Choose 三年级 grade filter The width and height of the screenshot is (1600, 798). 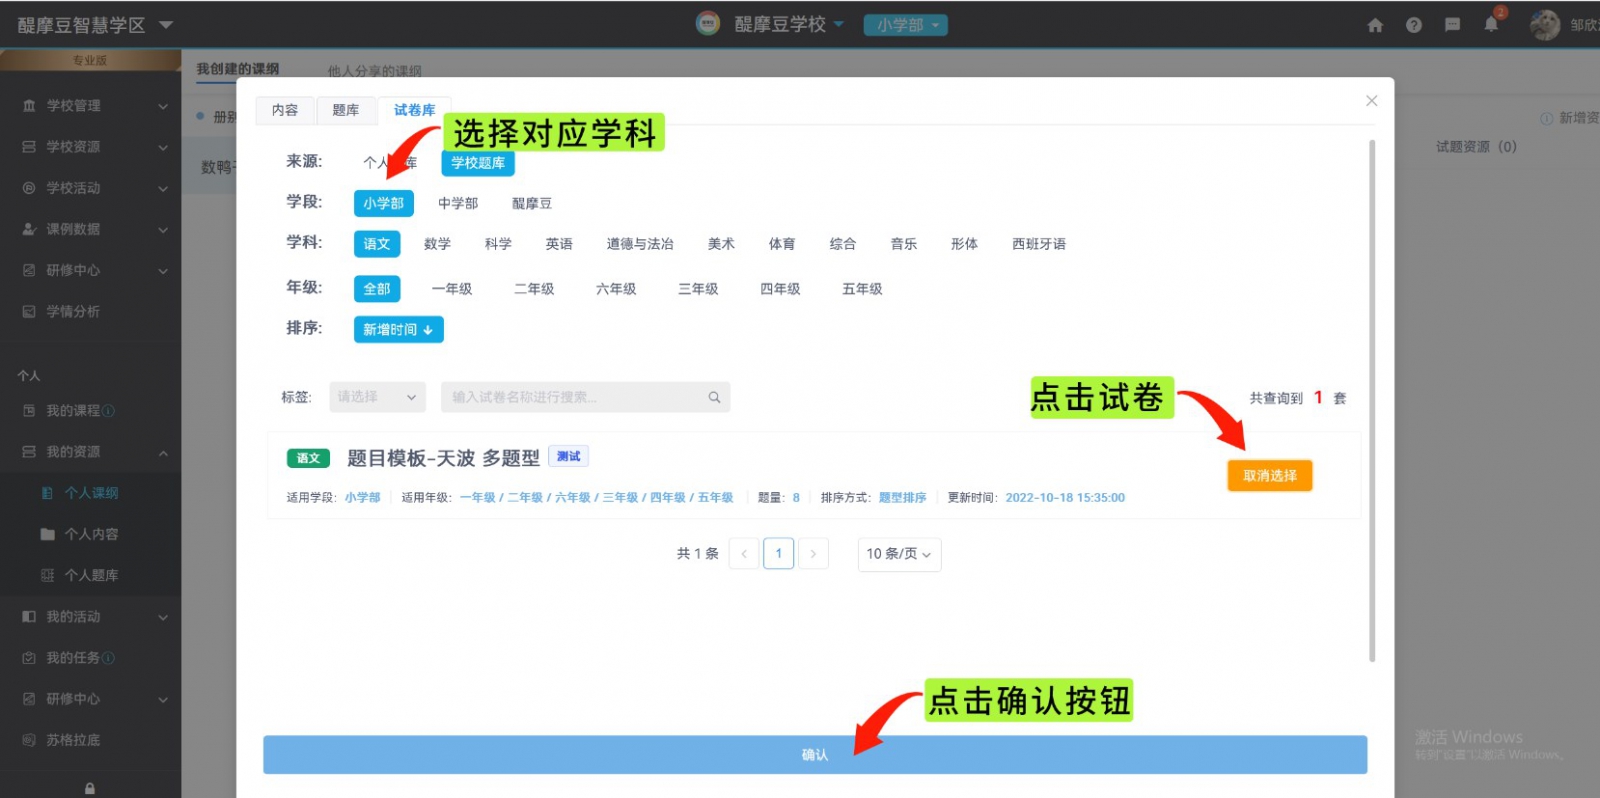(x=698, y=289)
